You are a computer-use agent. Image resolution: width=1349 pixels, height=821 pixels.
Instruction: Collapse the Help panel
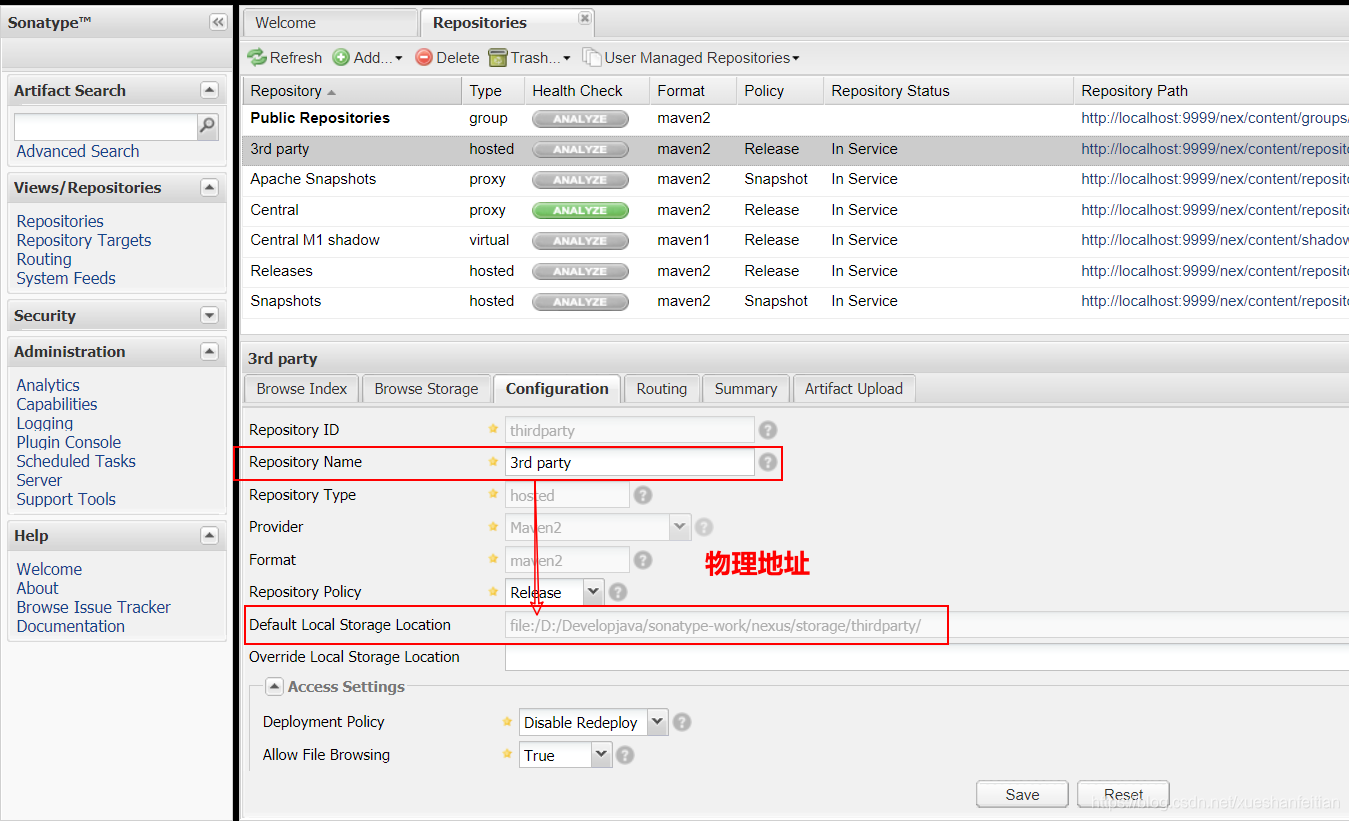click(209, 535)
